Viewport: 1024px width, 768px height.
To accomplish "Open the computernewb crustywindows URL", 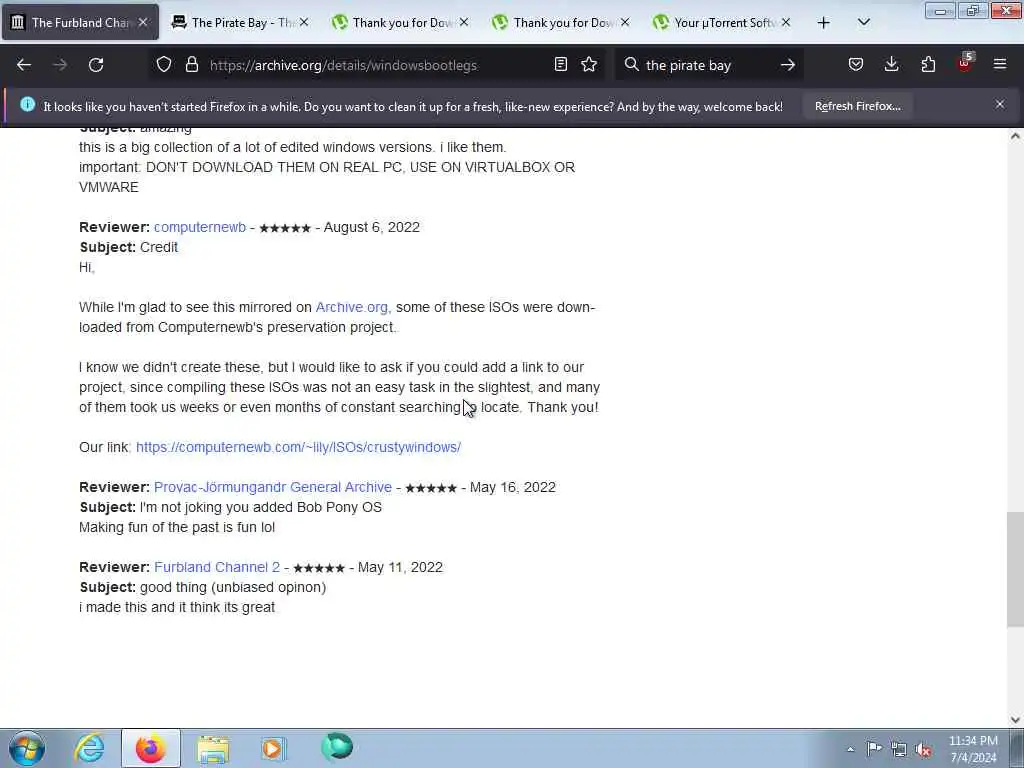I will (298, 447).
